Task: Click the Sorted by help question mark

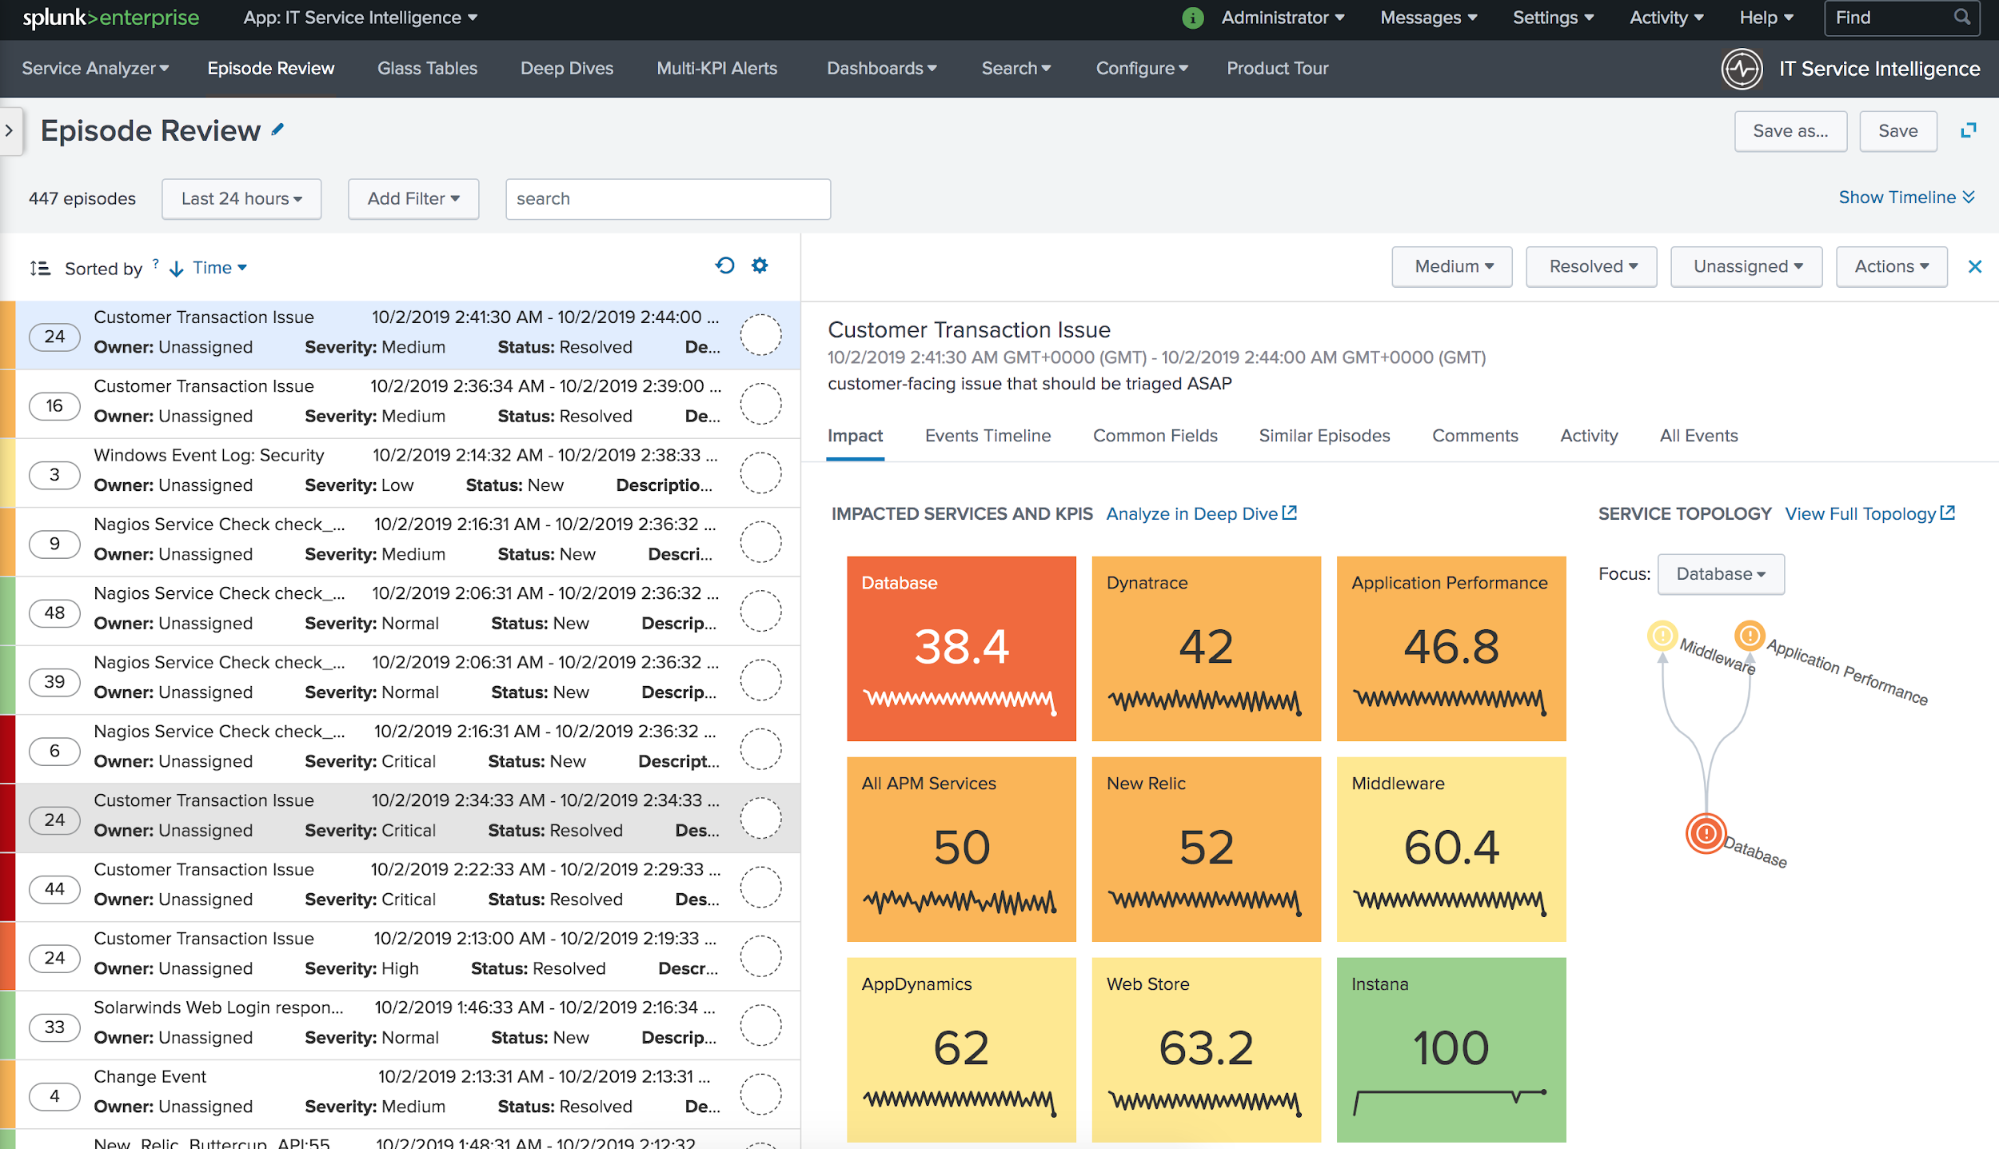Action: coord(156,263)
